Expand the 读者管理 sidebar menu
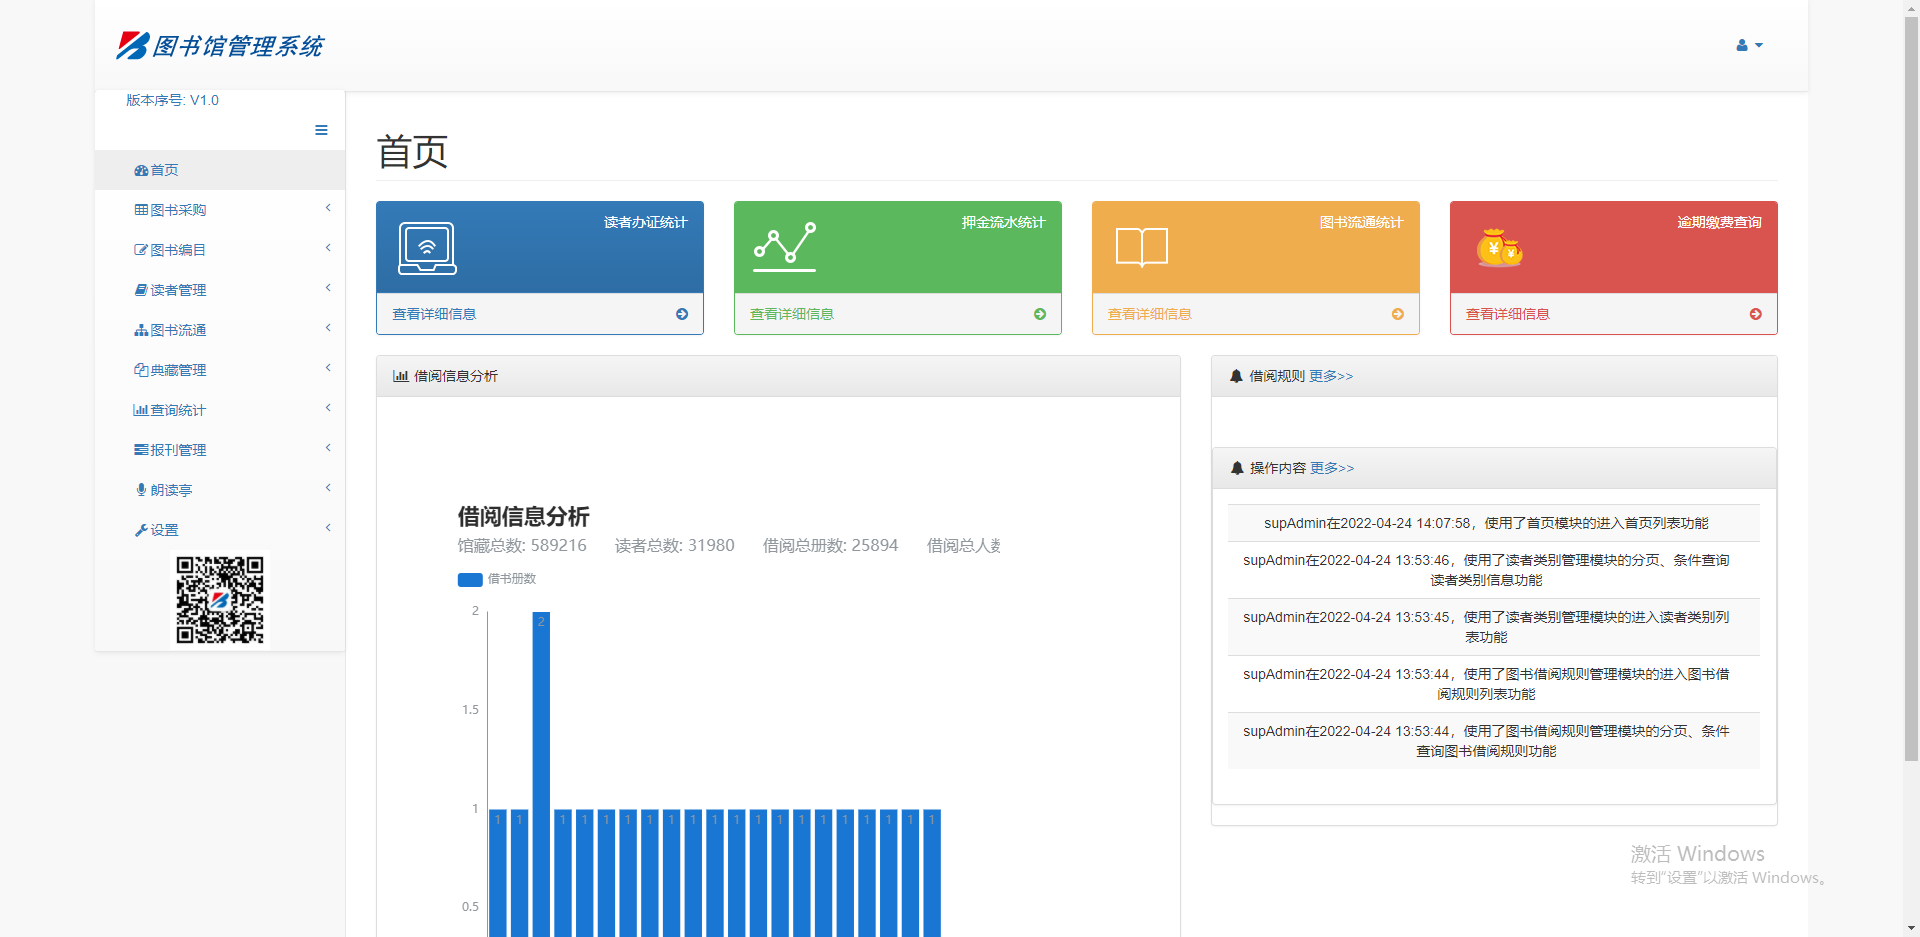1920x937 pixels. (x=178, y=290)
